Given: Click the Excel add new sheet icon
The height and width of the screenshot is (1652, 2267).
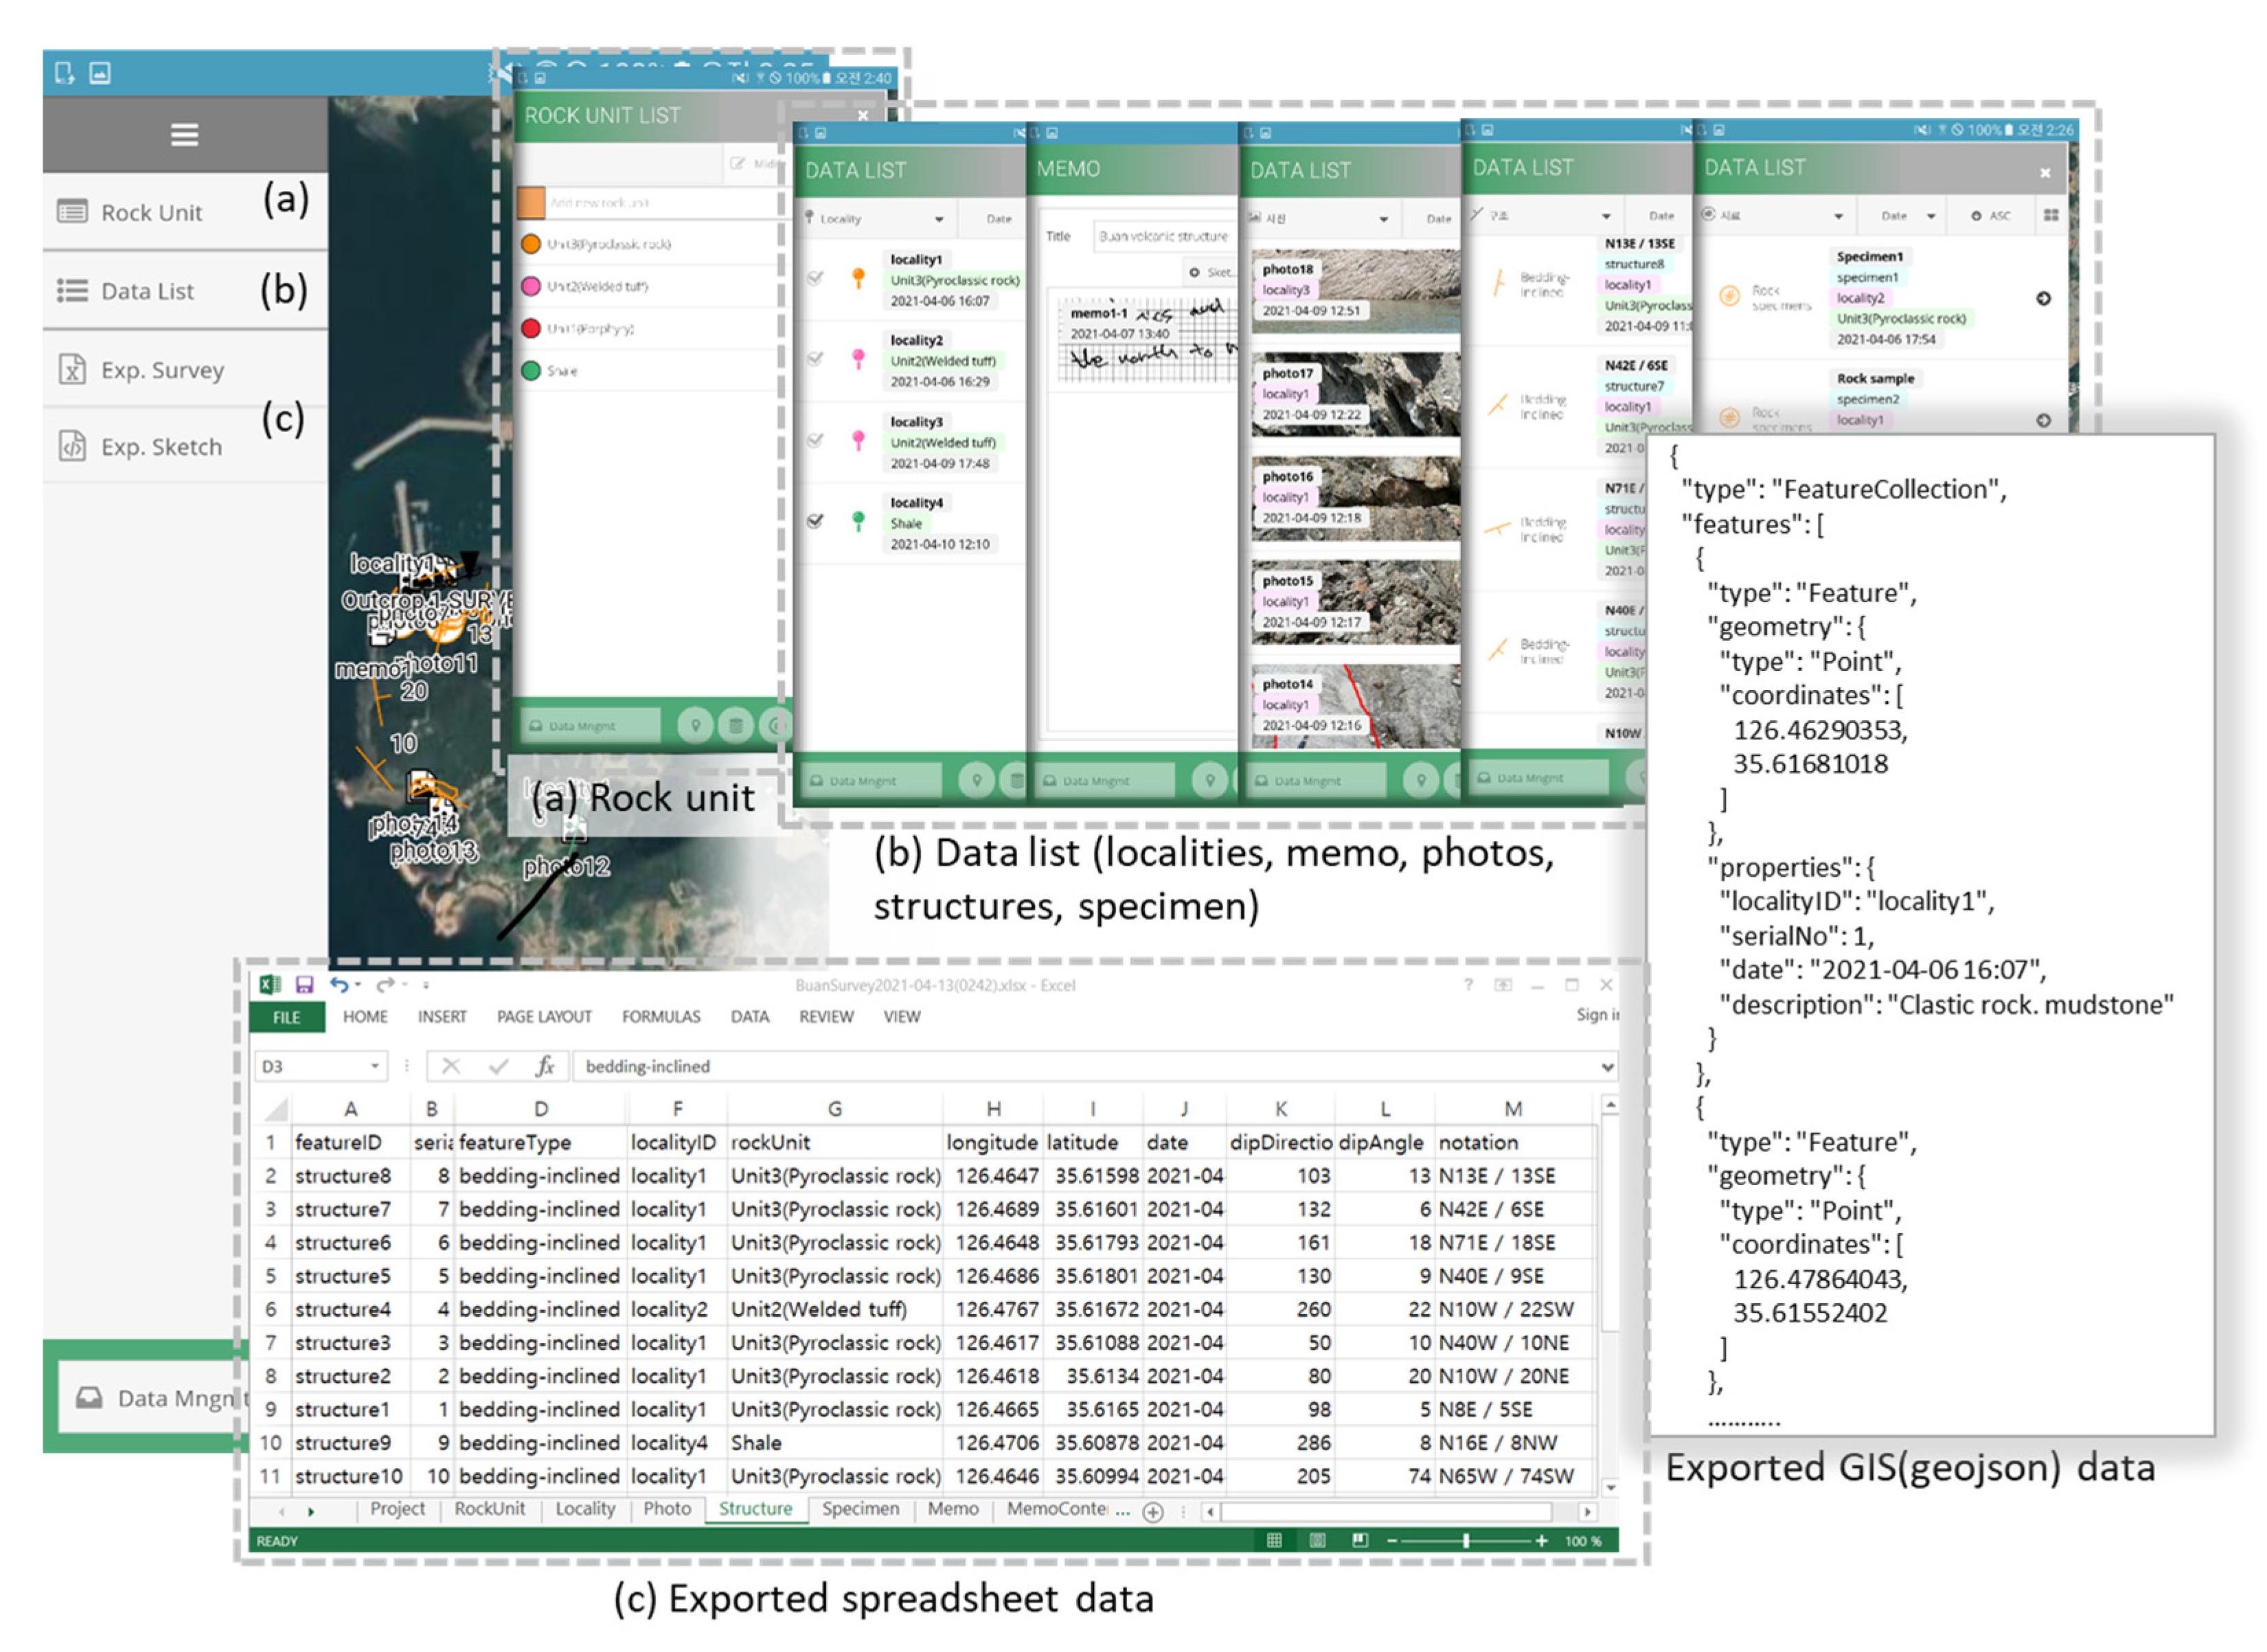Looking at the screenshot, I should [x=1153, y=1511].
